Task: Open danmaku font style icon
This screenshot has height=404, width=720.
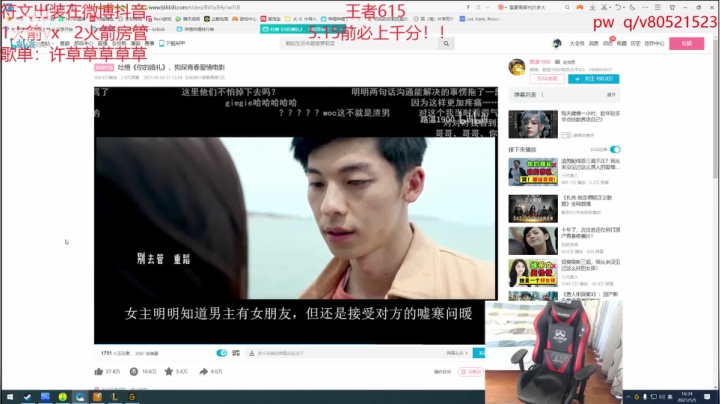Action: point(252,353)
